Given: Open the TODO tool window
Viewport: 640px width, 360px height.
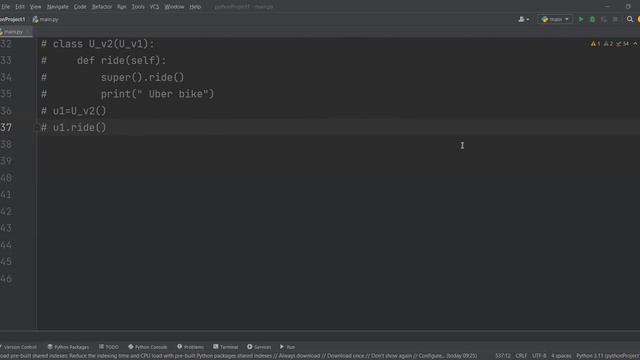Looking at the screenshot, I should [x=109, y=347].
